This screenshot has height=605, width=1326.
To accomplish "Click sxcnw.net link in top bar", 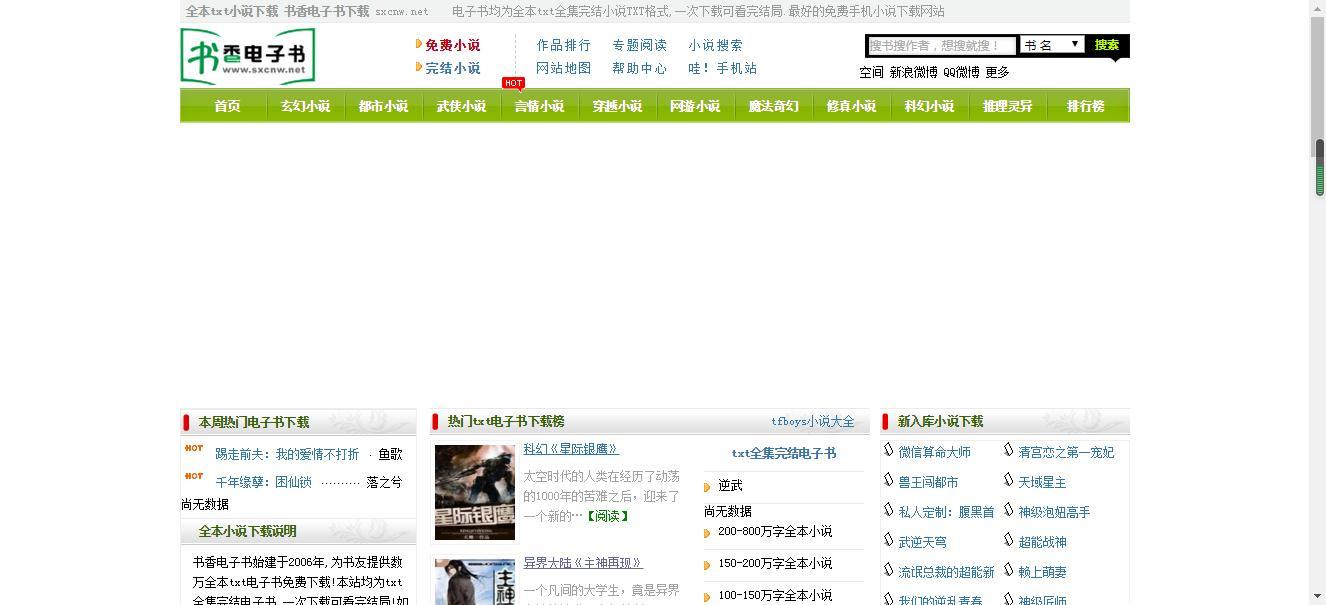I will (402, 12).
